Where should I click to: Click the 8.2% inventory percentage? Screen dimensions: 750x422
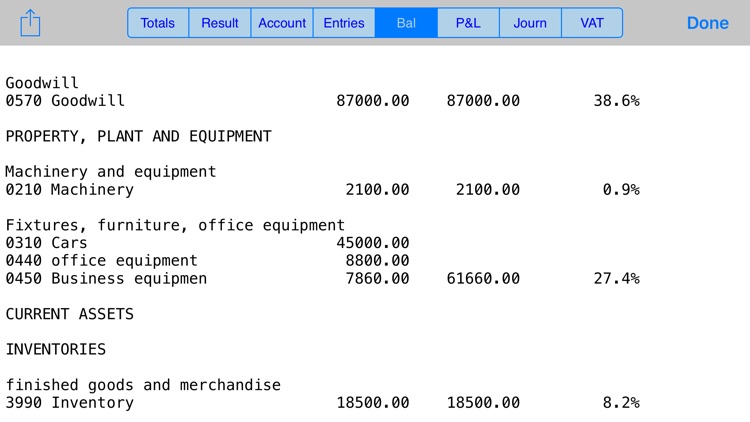pos(621,403)
